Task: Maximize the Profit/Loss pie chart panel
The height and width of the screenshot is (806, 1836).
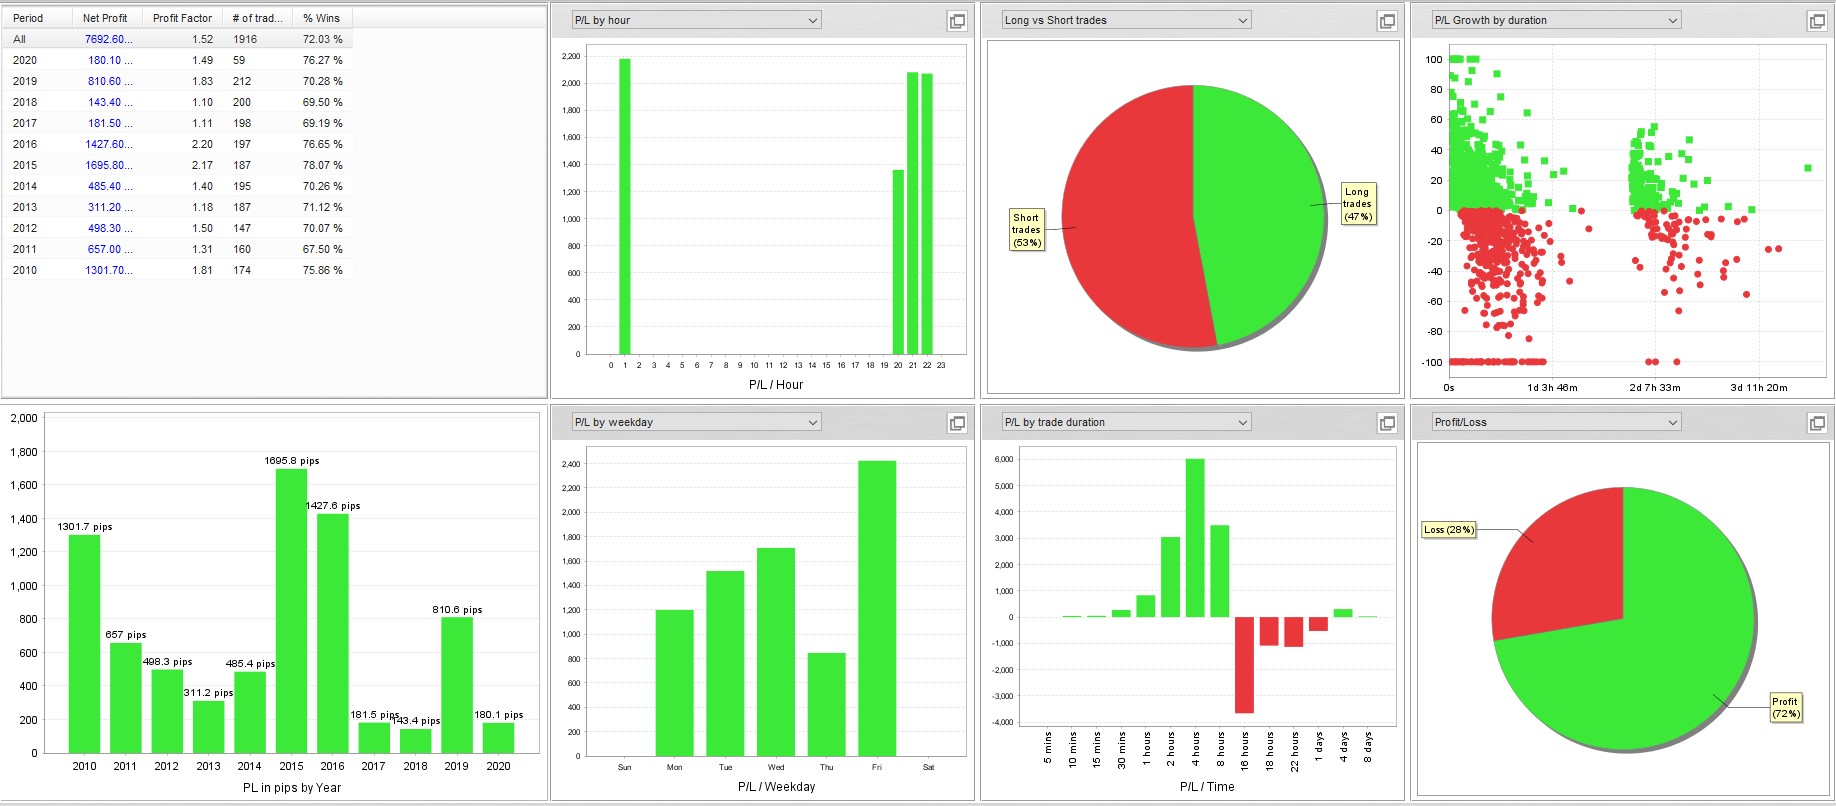Action: 1817,423
